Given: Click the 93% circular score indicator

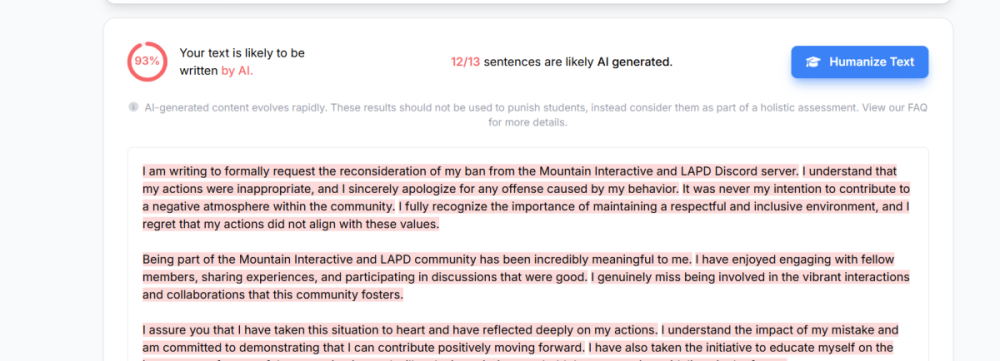Looking at the screenshot, I should pyautogui.click(x=147, y=62).
